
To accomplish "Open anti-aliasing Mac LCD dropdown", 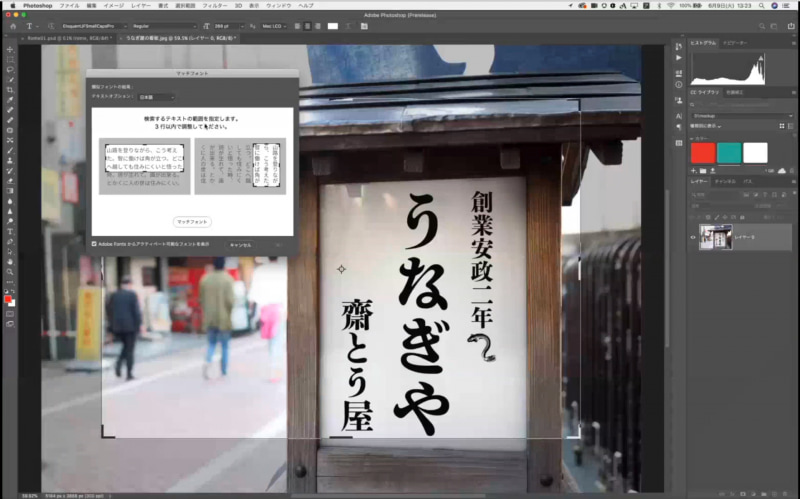I will point(274,26).
